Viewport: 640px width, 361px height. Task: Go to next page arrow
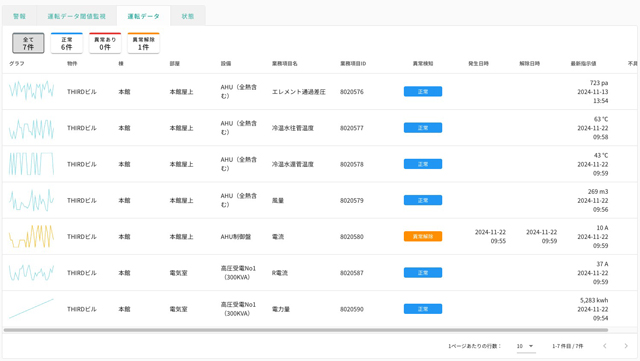coord(626,346)
